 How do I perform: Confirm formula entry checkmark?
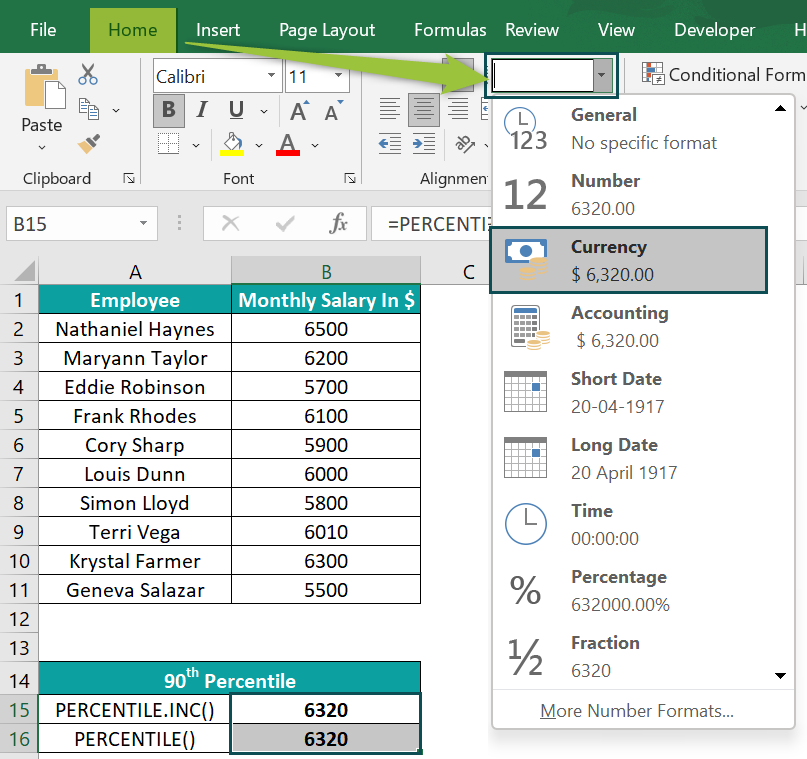tap(285, 224)
